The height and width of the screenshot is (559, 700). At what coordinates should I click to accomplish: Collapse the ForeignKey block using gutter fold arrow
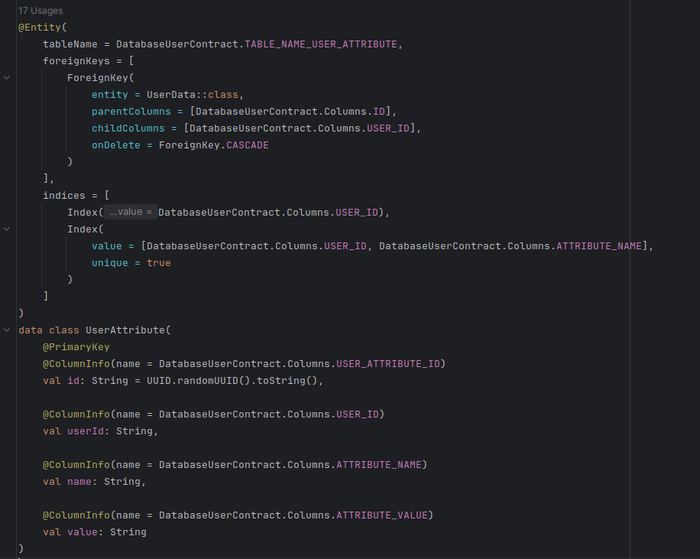click(7, 77)
